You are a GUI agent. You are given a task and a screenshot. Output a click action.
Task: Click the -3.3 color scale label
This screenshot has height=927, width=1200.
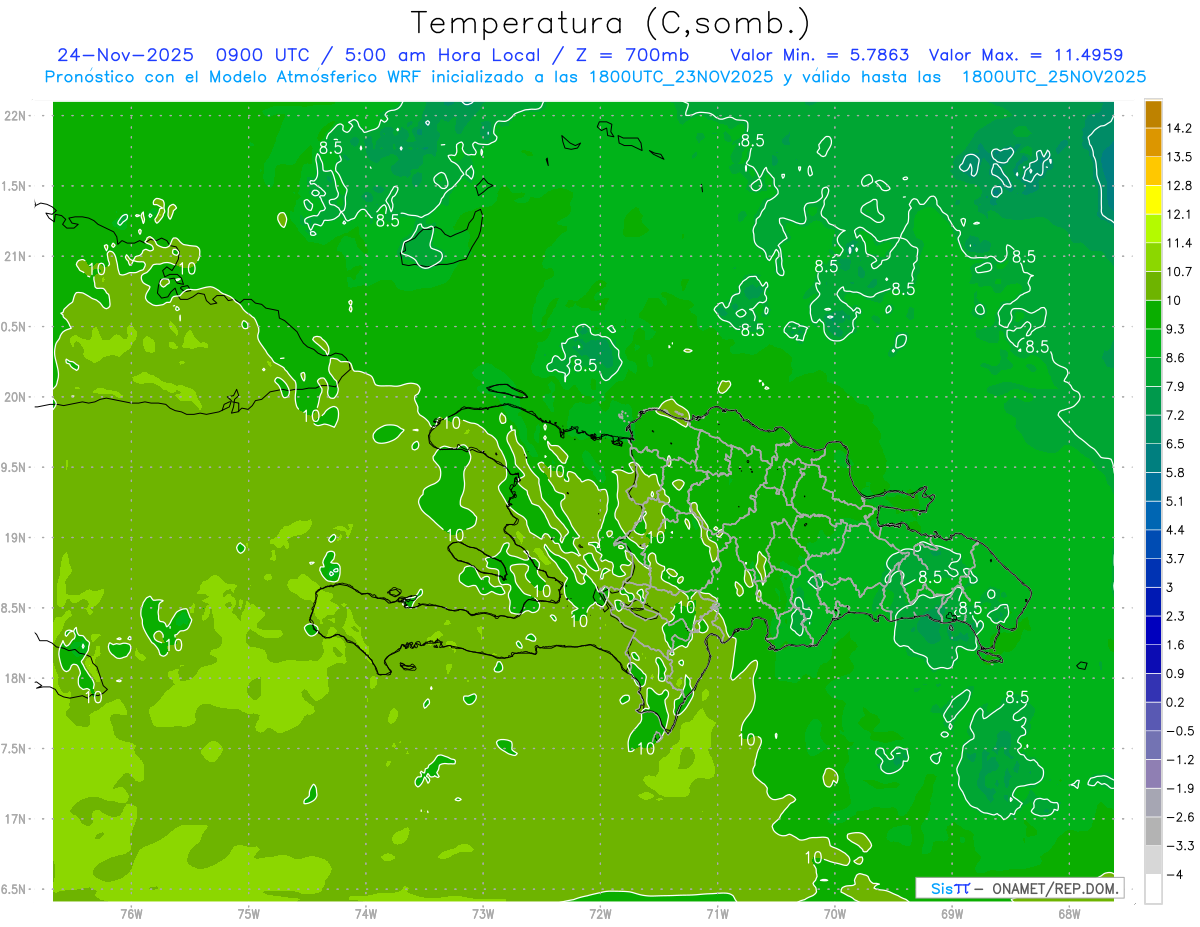click(x=1179, y=846)
